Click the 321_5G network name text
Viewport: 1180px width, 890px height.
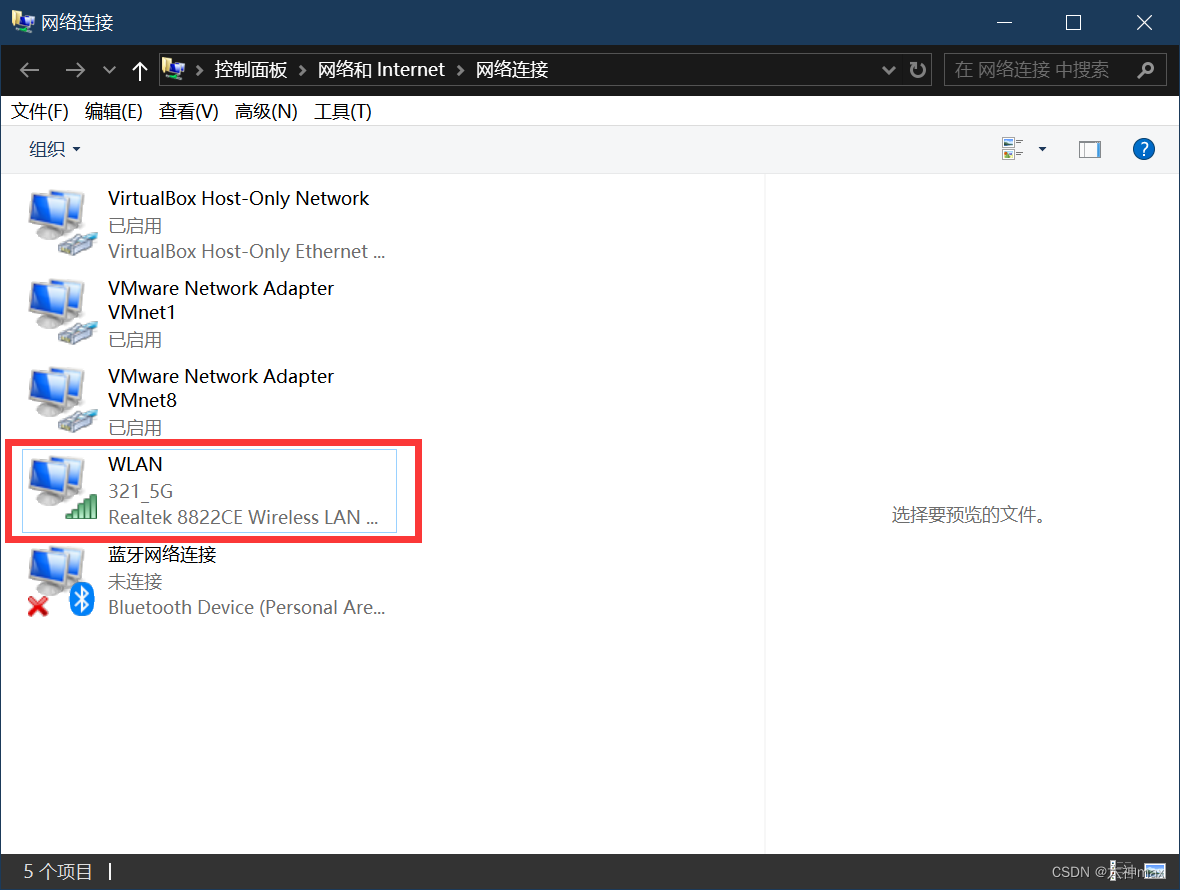[x=141, y=491]
